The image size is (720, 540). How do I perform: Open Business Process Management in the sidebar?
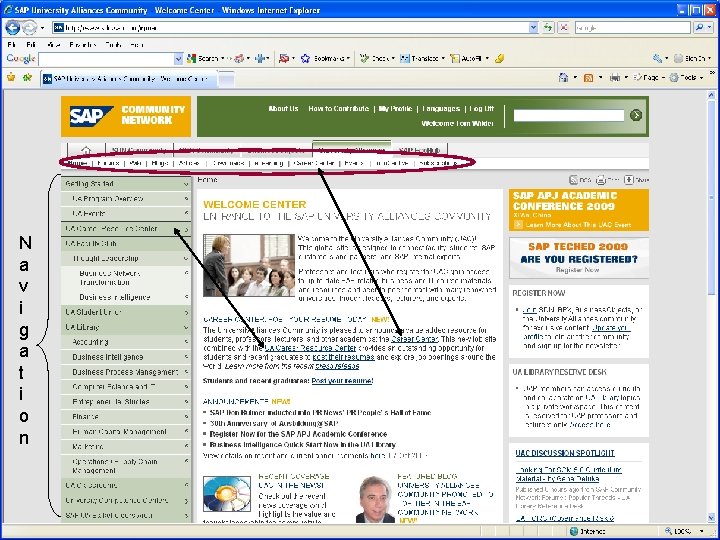(126, 372)
